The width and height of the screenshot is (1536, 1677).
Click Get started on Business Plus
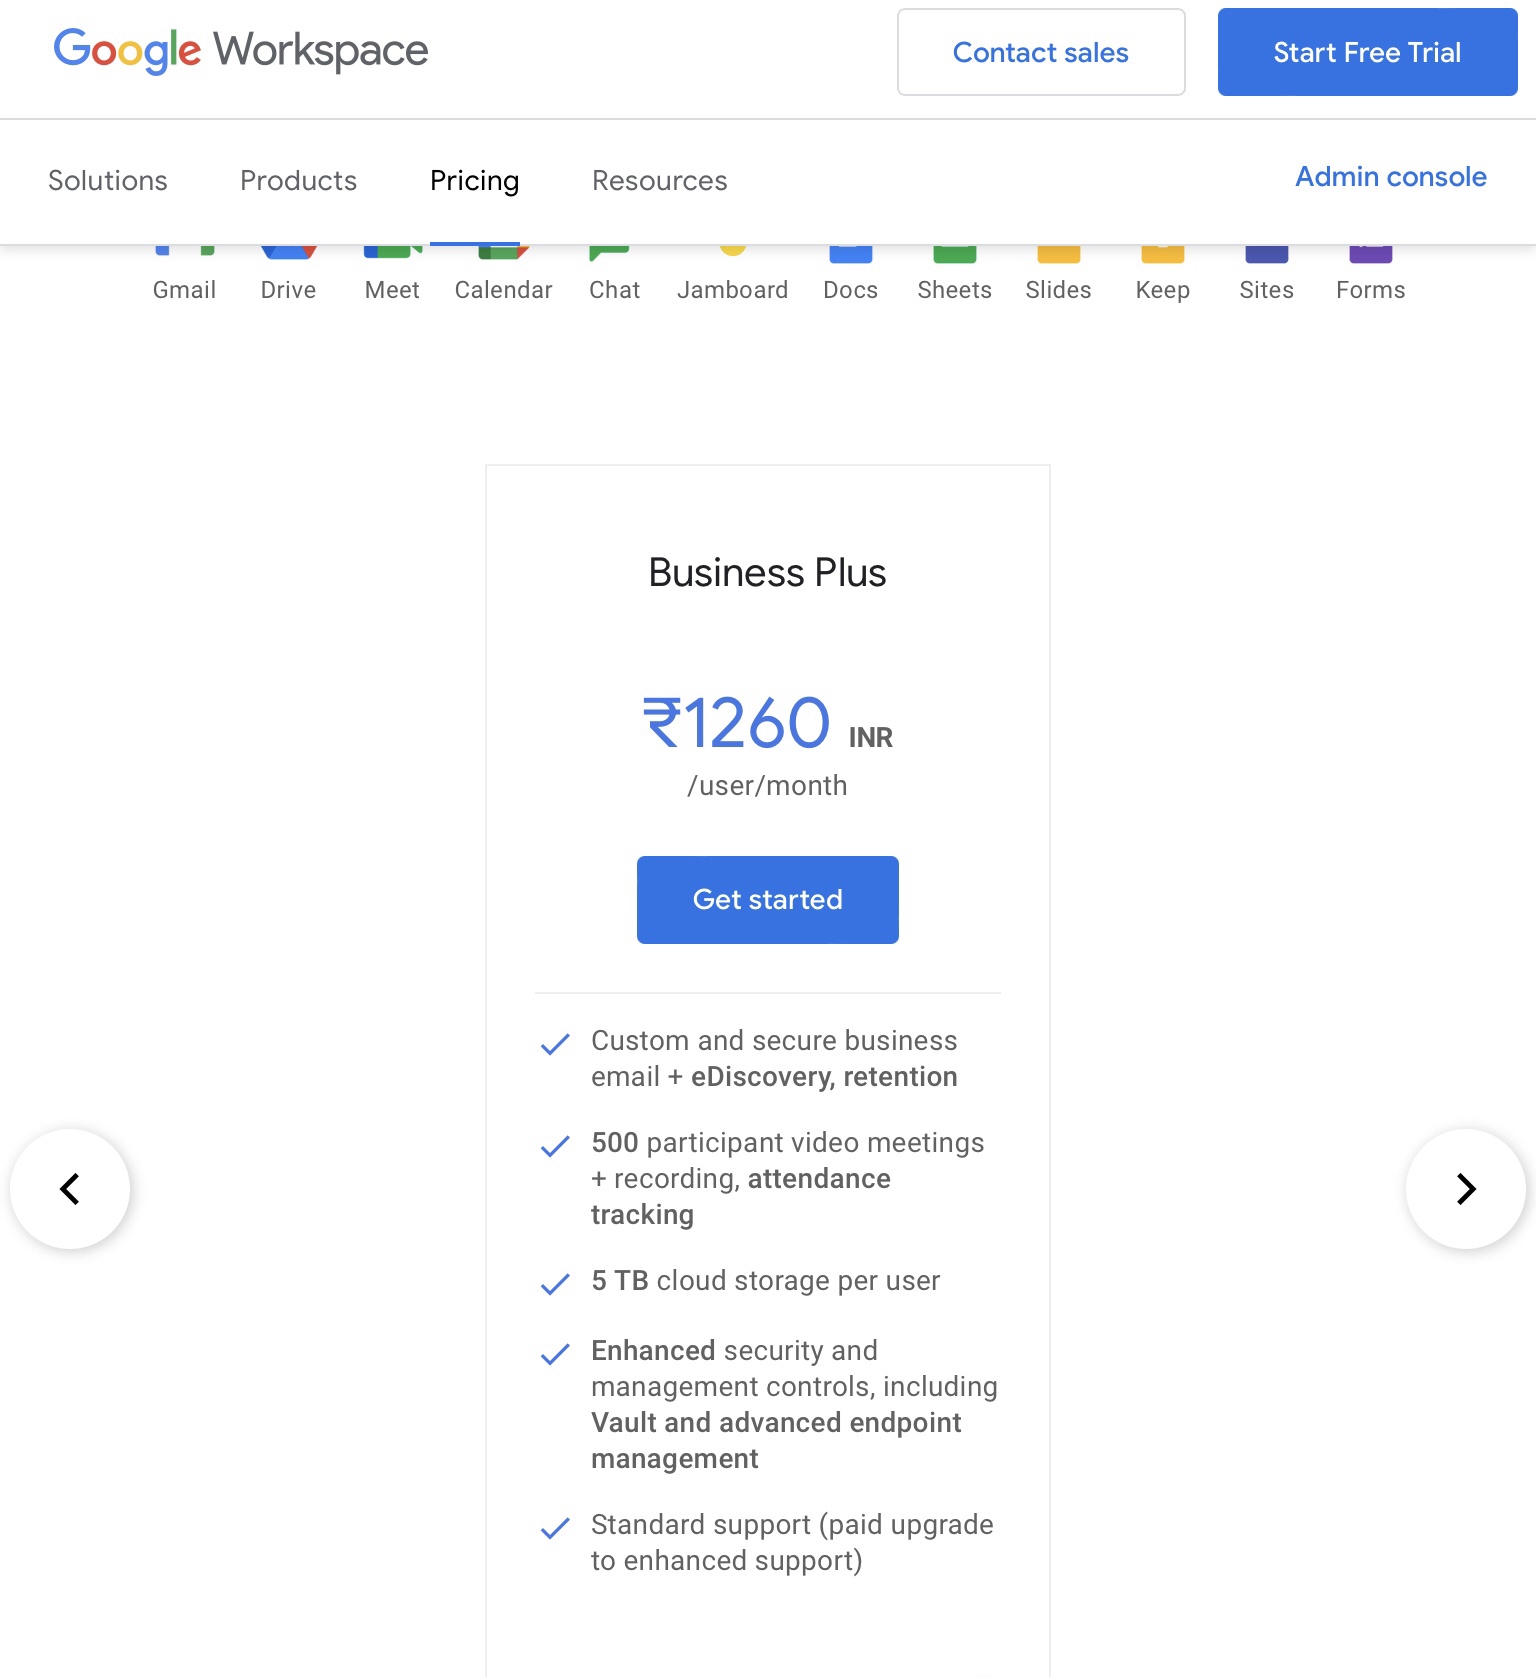[767, 899]
